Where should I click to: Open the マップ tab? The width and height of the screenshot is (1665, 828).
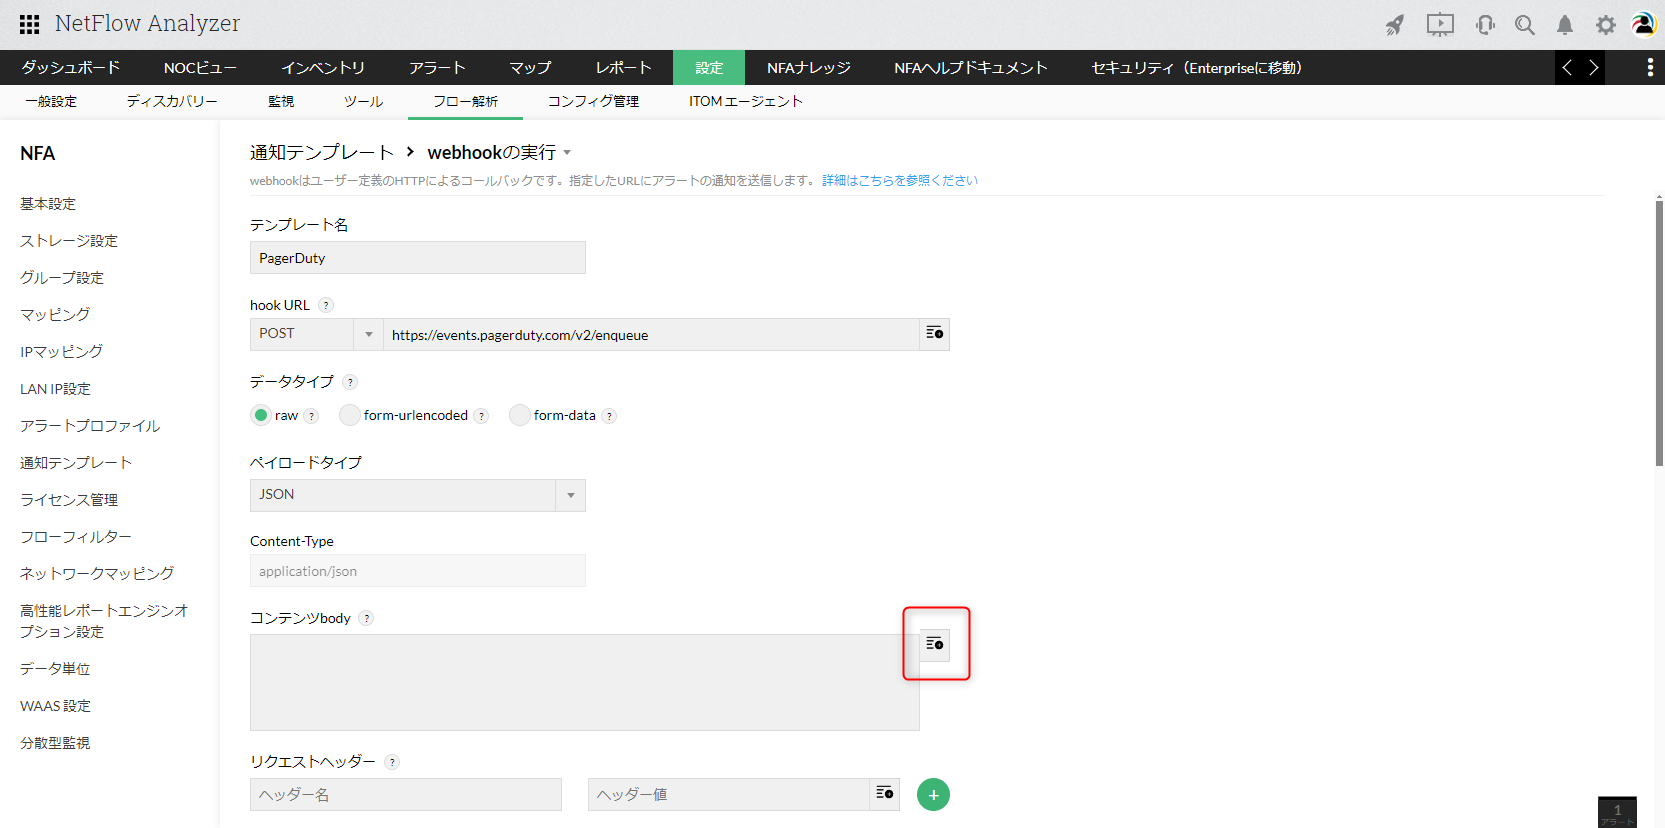[x=530, y=68]
